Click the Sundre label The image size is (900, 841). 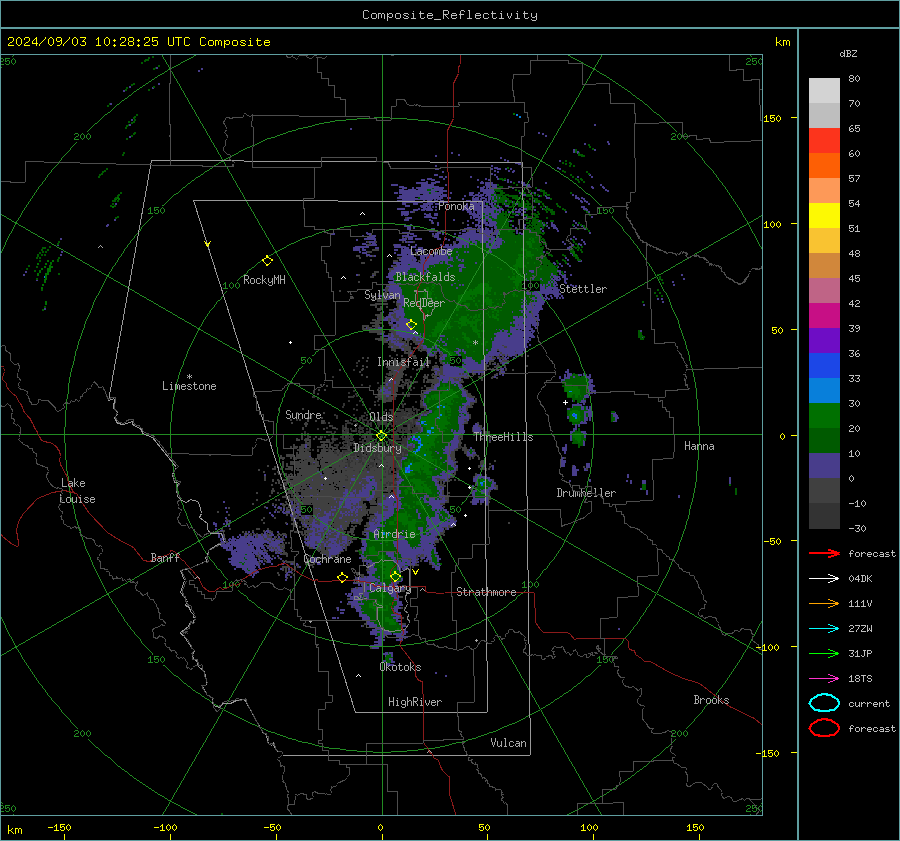tap(303, 414)
